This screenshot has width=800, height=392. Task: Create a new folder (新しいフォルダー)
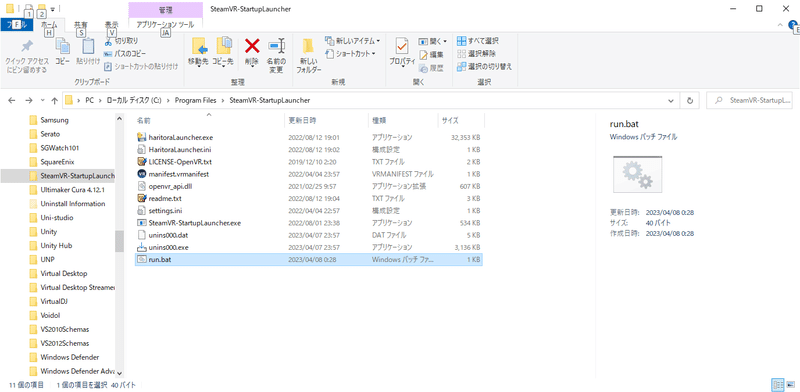(x=309, y=56)
